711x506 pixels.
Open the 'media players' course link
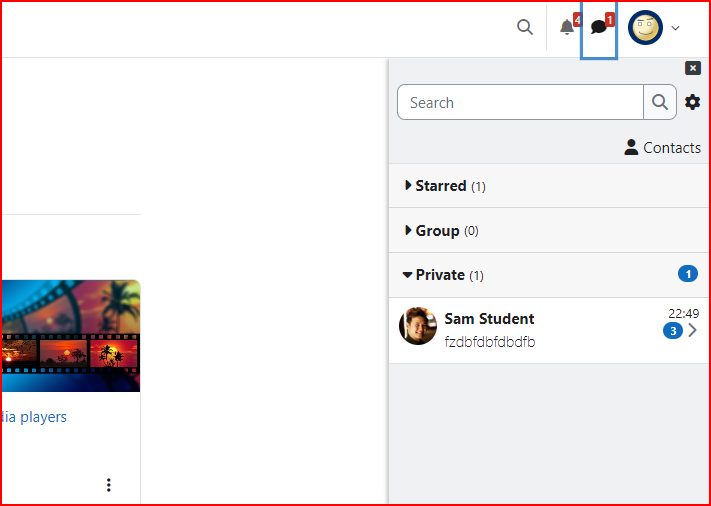coord(34,417)
